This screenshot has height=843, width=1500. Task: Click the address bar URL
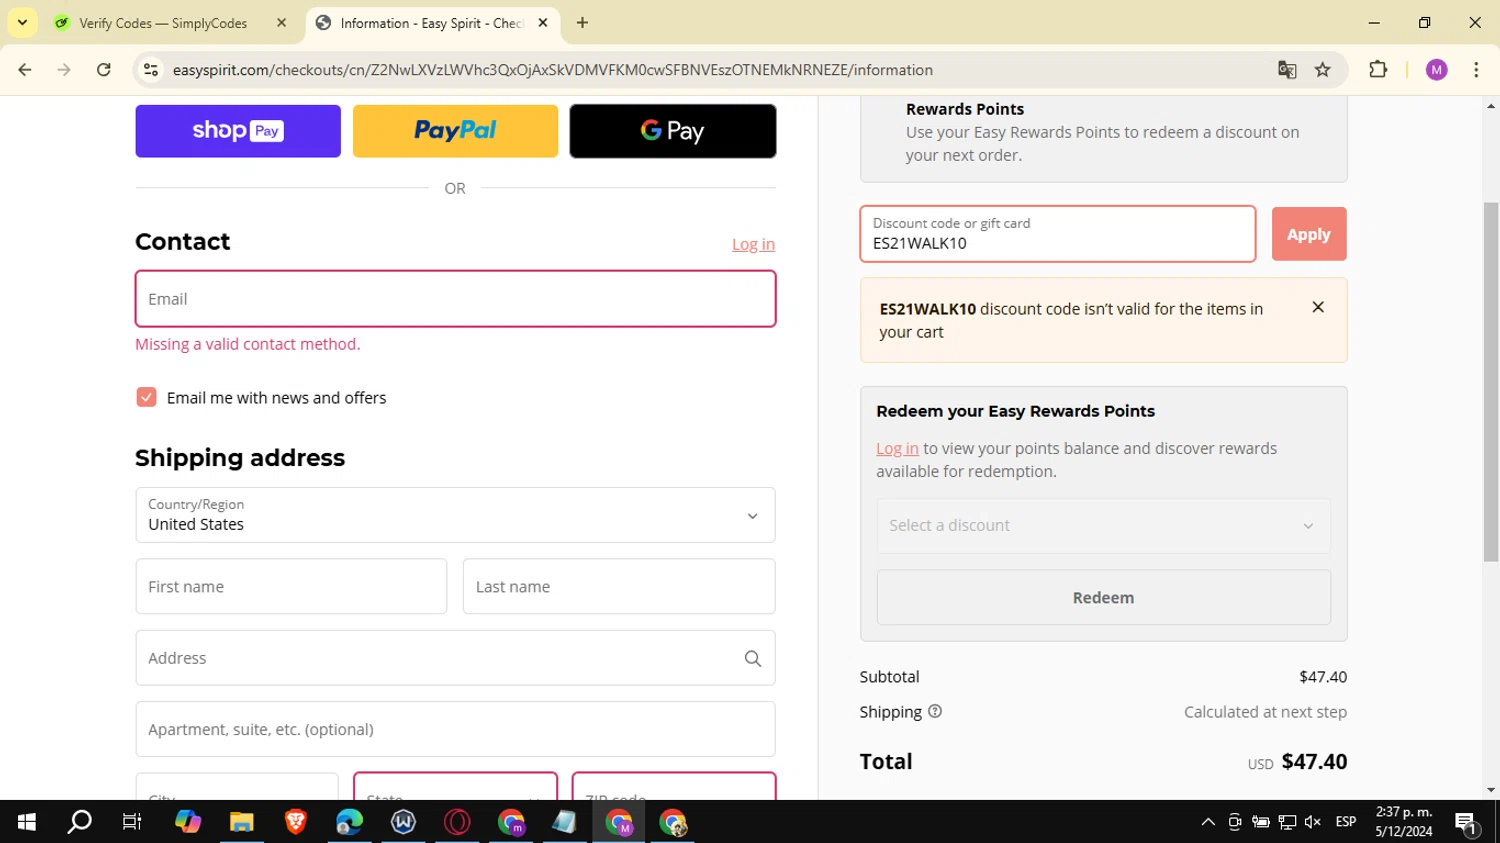point(553,70)
